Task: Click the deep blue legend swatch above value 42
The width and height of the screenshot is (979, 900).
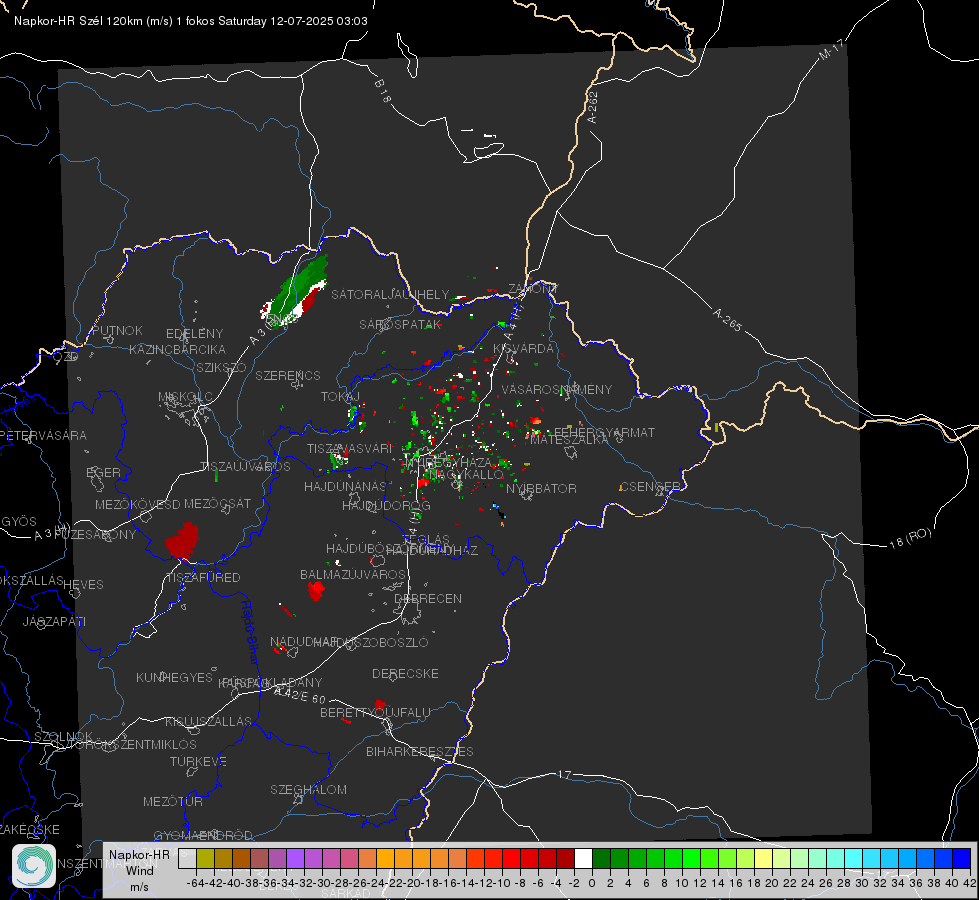Action: 962,858
